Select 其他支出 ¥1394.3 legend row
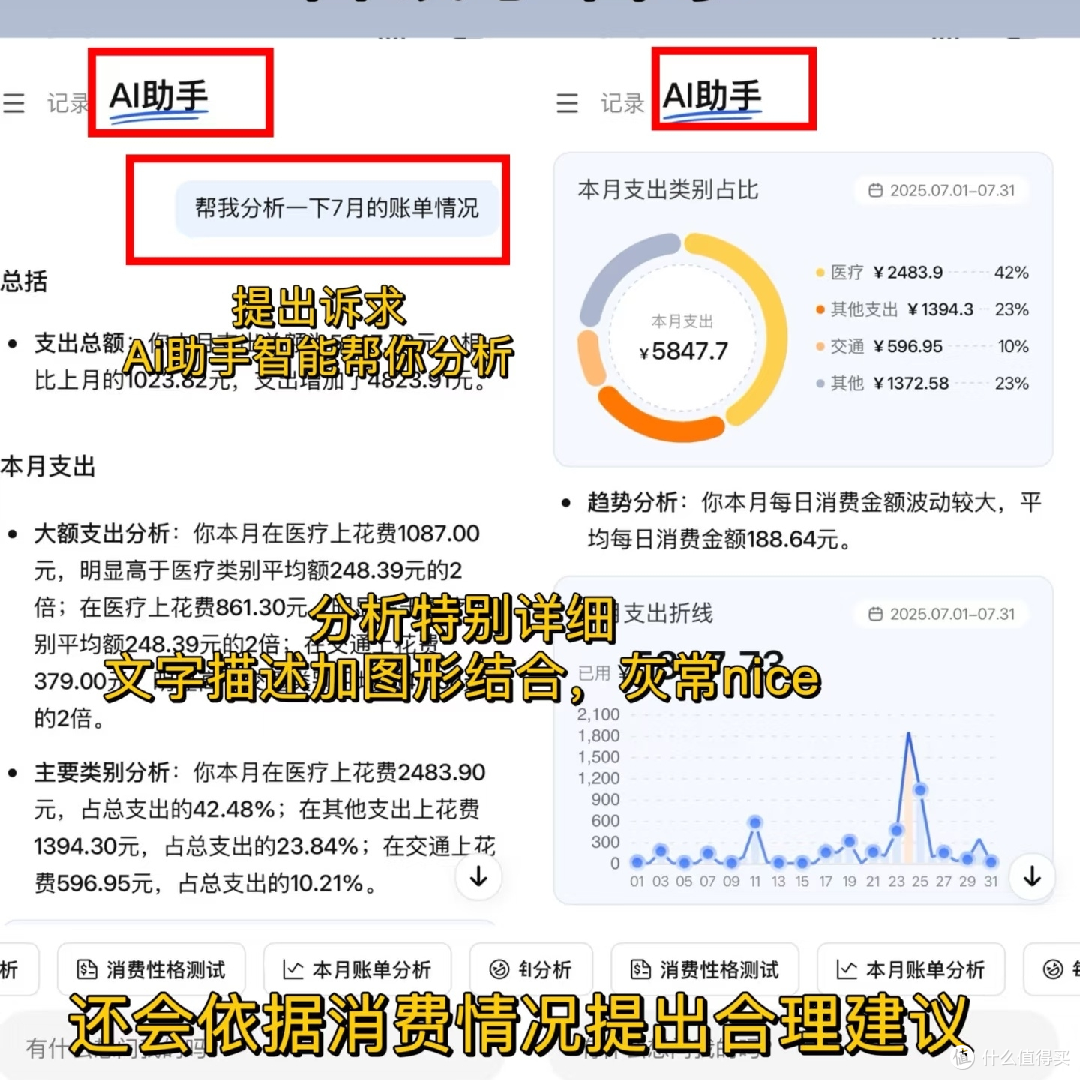 click(922, 309)
